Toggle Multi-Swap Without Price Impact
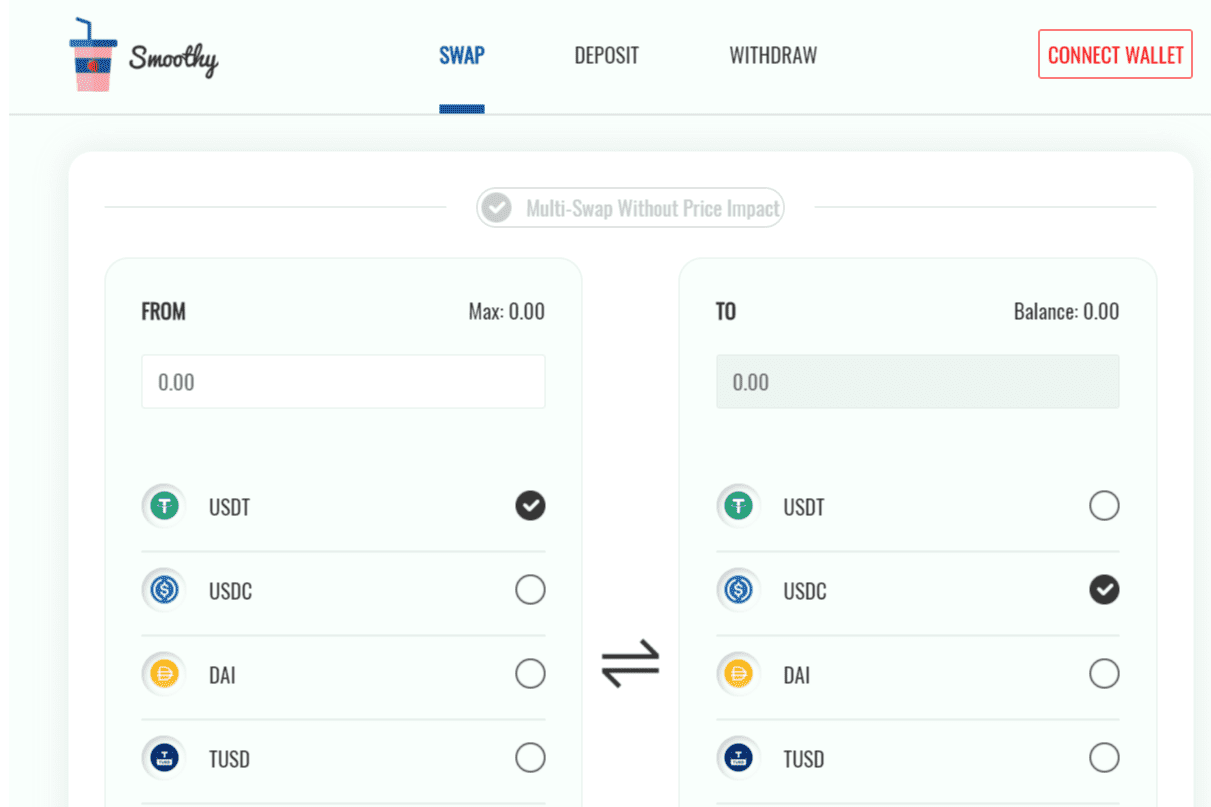The width and height of the screenshot is (1211, 807). click(495, 208)
